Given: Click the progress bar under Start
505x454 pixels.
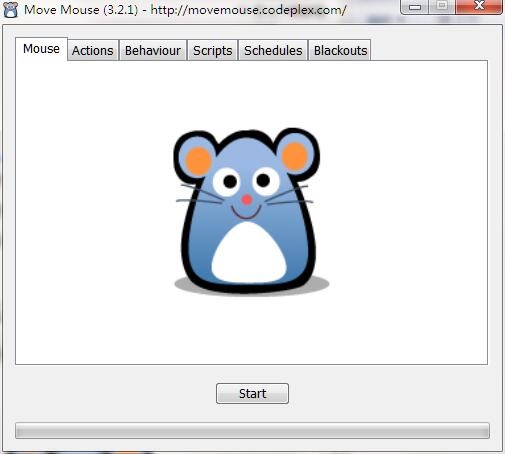Looking at the screenshot, I should [x=252, y=430].
